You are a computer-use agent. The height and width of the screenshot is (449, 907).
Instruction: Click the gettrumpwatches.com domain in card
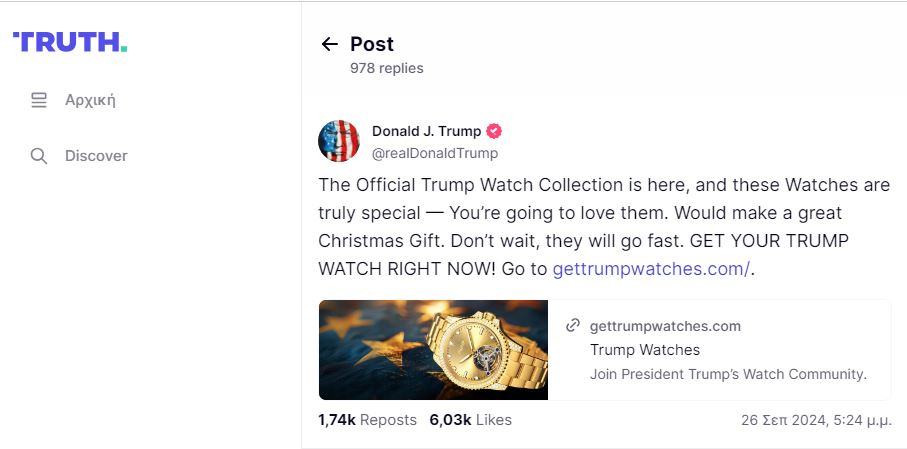[x=665, y=326]
